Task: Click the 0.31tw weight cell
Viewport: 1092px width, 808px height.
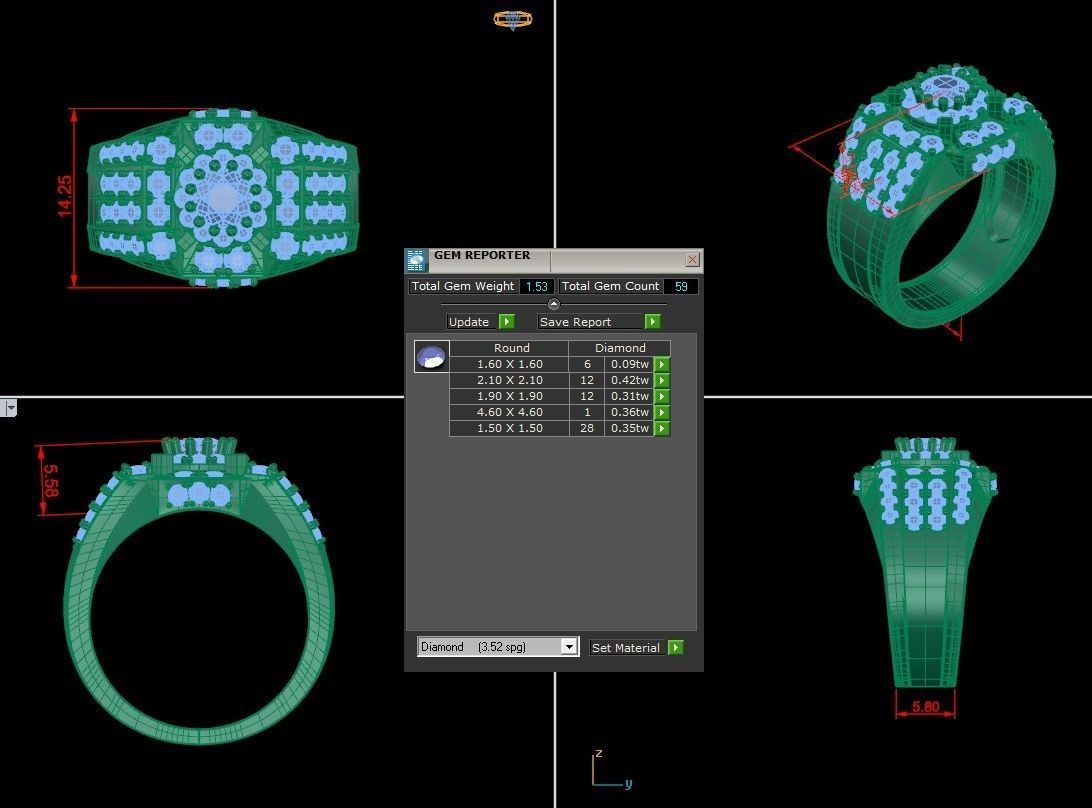Action: [x=630, y=396]
